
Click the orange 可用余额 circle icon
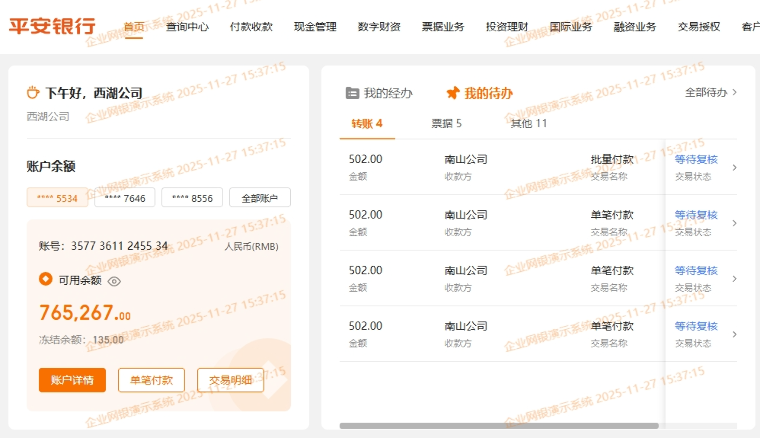click(x=46, y=279)
